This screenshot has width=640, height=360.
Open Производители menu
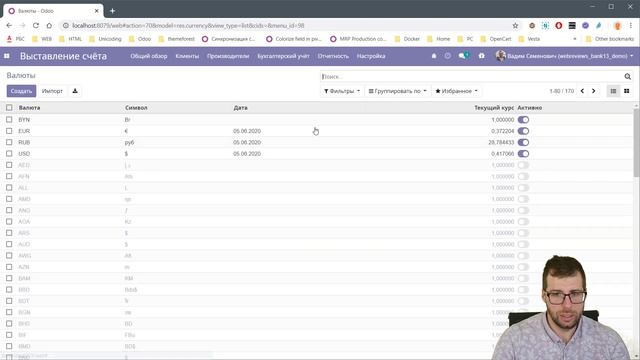point(228,56)
